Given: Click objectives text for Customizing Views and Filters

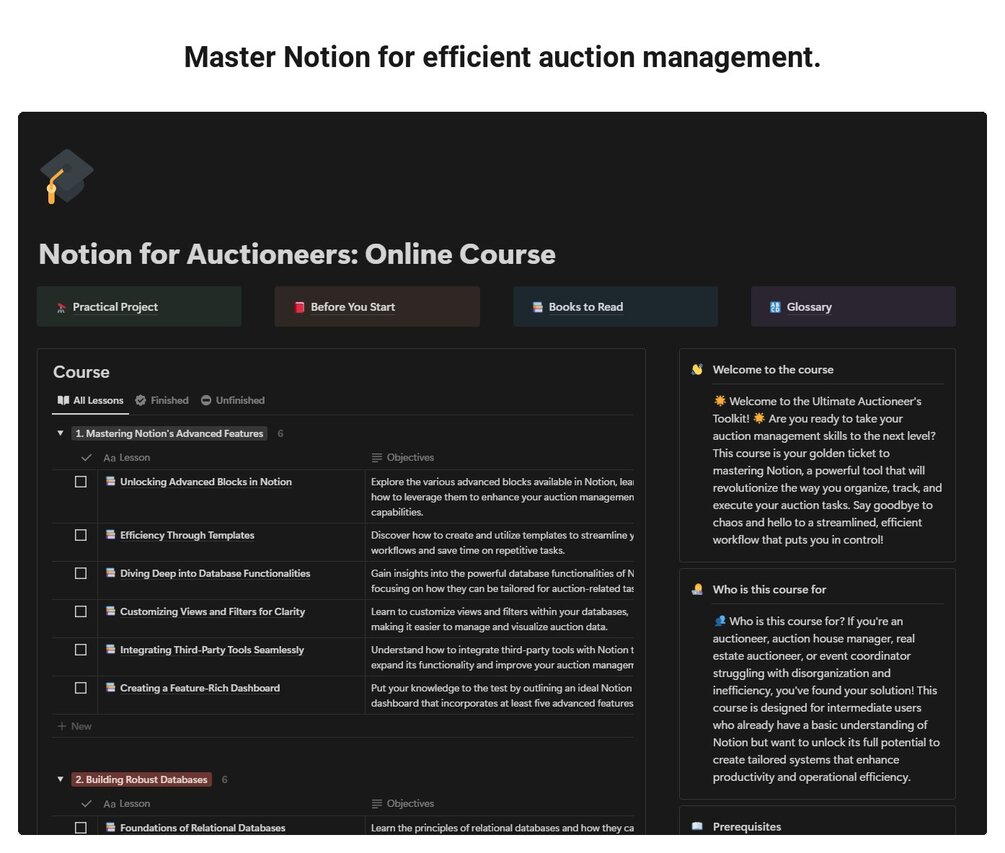Looking at the screenshot, I should coord(499,619).
